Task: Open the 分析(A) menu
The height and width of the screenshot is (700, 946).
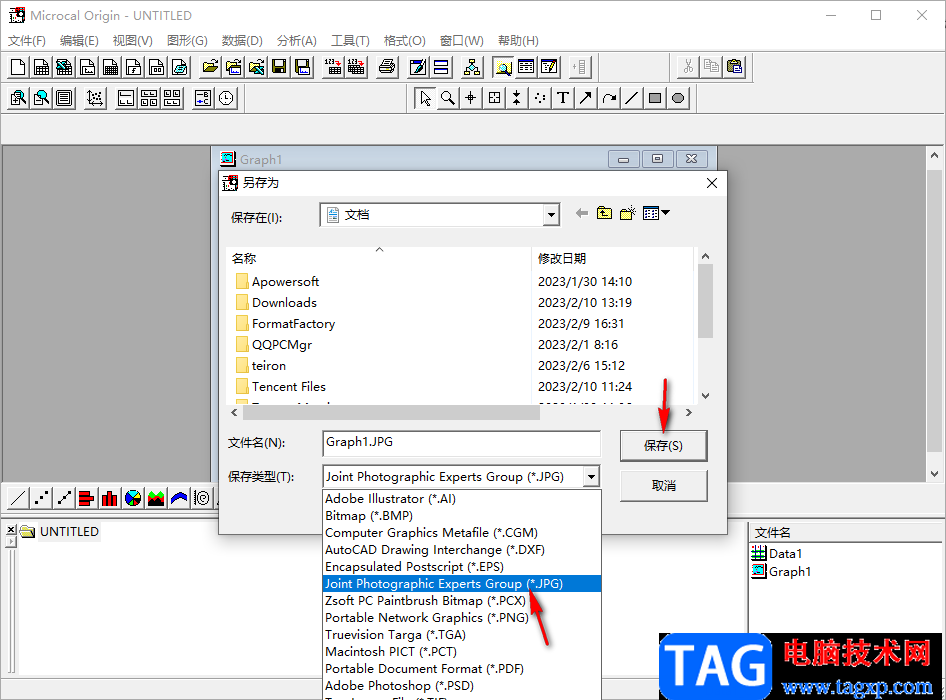Action: point(296,40)
